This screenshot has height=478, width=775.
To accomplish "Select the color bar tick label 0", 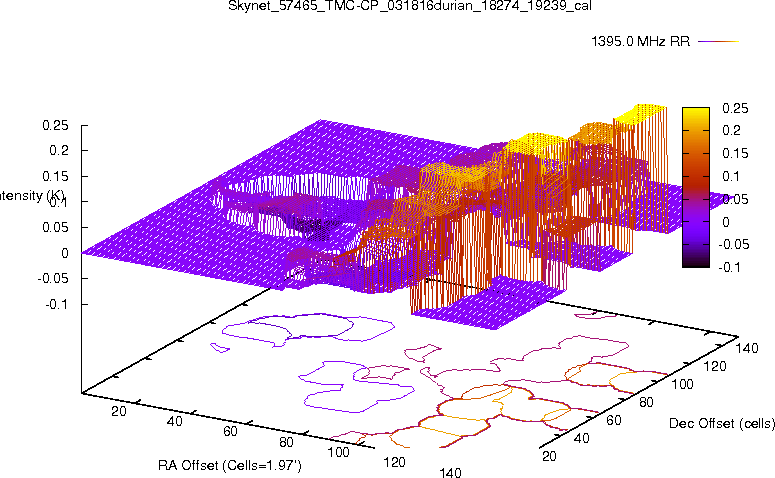I will tap(726, 222).
